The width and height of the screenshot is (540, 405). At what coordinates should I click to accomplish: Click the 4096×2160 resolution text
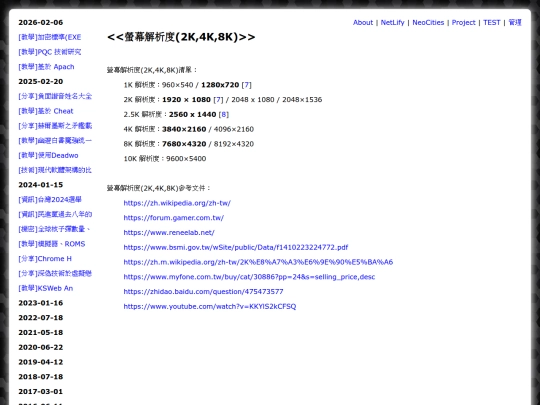(234, 129)
